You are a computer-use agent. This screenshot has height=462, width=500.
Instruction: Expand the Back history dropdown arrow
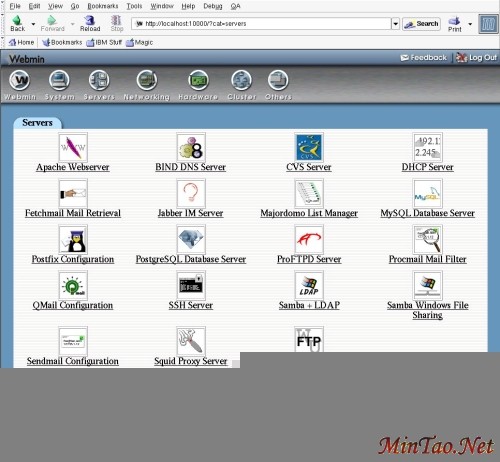click(x=33, y=24)
